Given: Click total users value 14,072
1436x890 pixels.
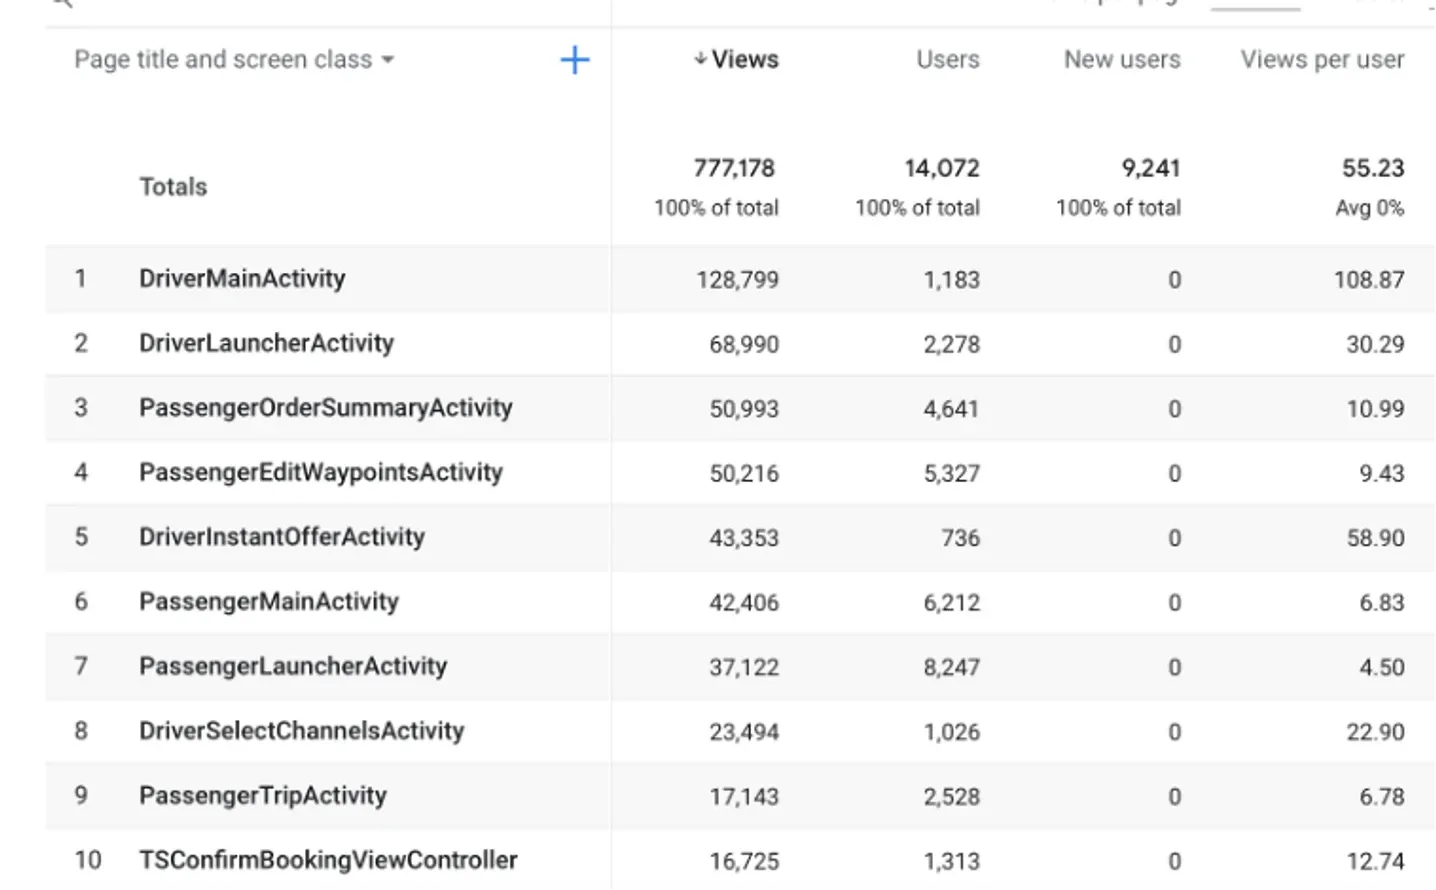Looking at the screenshot, I should point(942,168).
